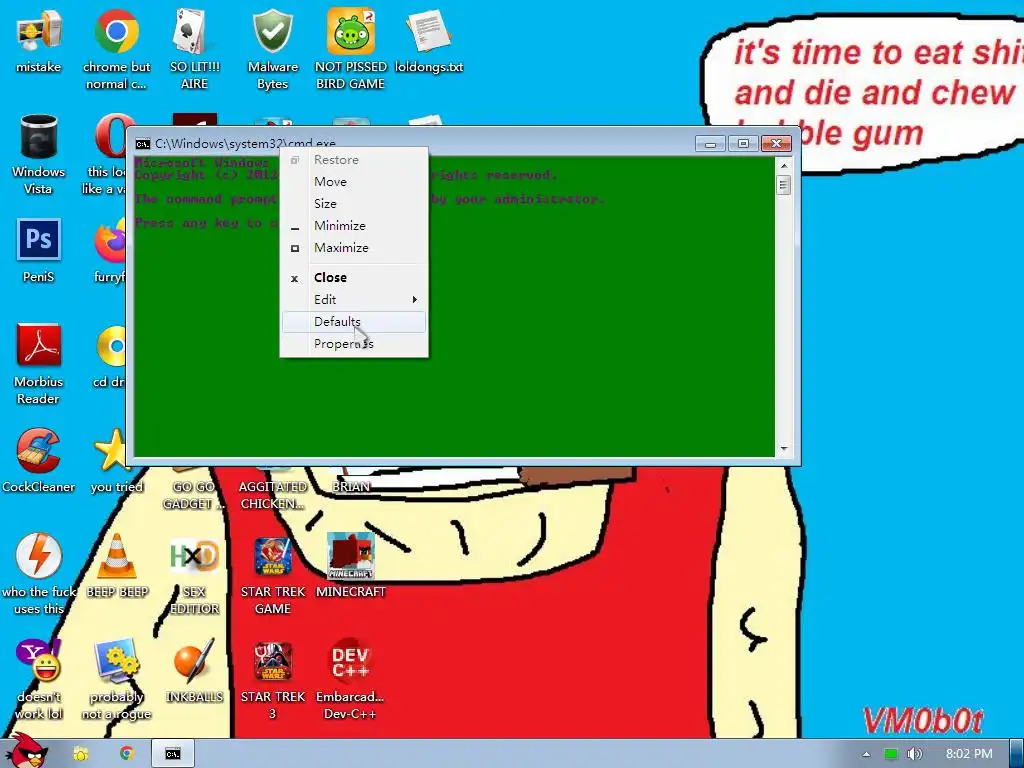The height and width of the screenshot is (768, 1024).
Task: Open 'chrome but normal c...' desktop icon
Action: tap(116, 49)
